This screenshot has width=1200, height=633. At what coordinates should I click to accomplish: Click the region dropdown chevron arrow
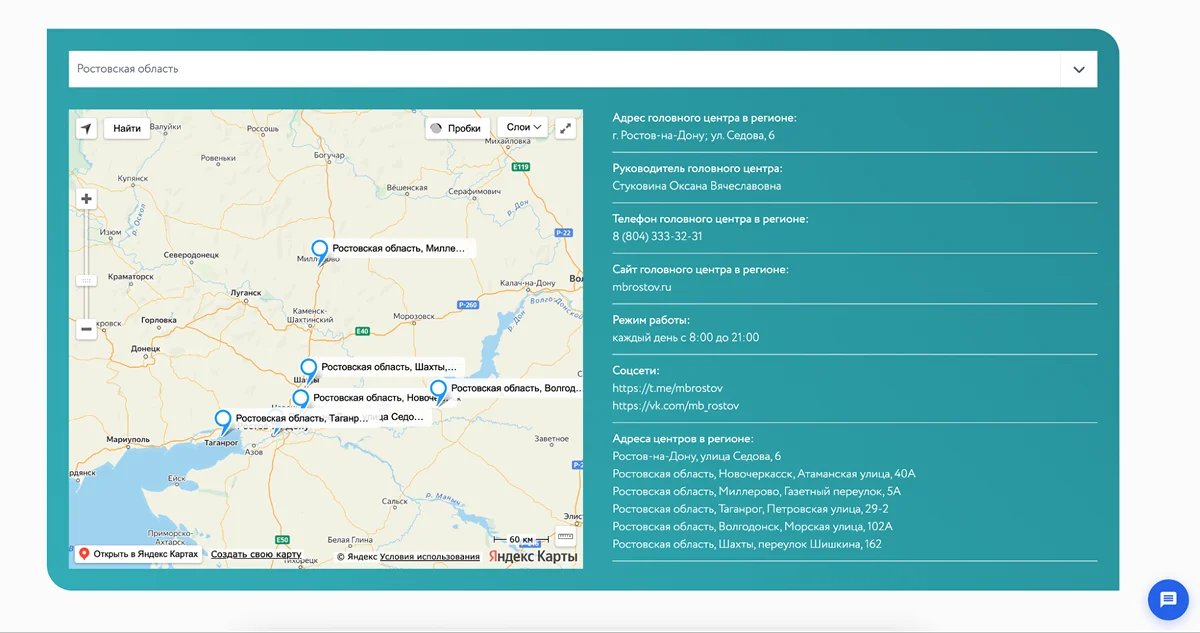(x=1079, y=70)
